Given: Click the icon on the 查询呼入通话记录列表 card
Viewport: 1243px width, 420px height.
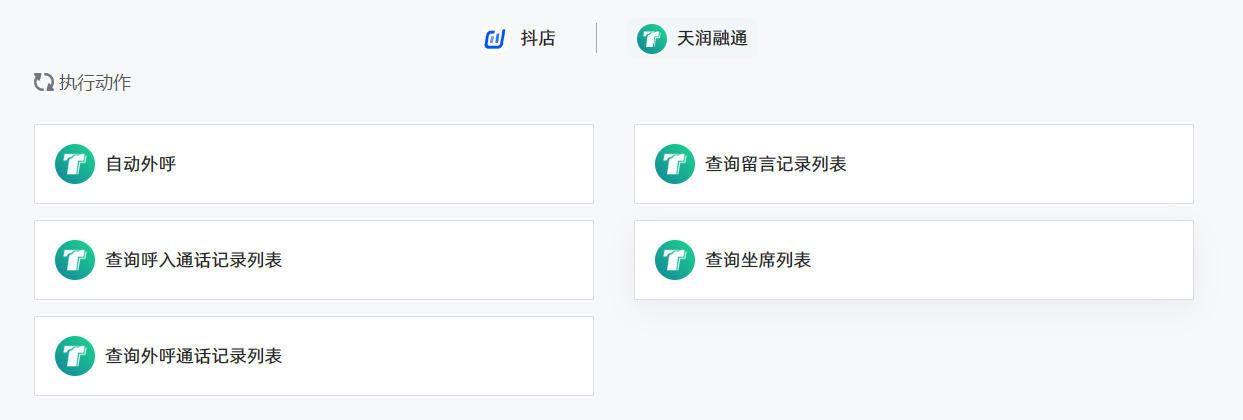Looking at the screenshot, I should pyautogui.click(x=75, y=260).
